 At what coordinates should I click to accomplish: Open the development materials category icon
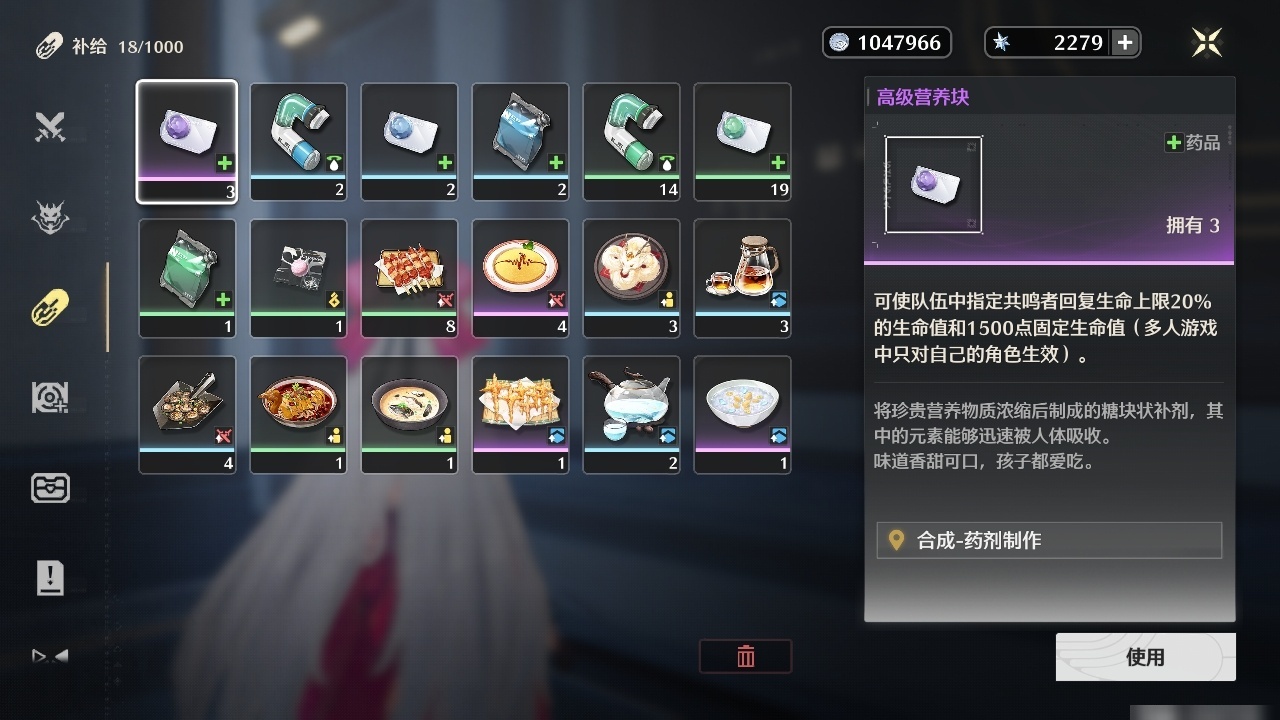[x=50, y=398]
